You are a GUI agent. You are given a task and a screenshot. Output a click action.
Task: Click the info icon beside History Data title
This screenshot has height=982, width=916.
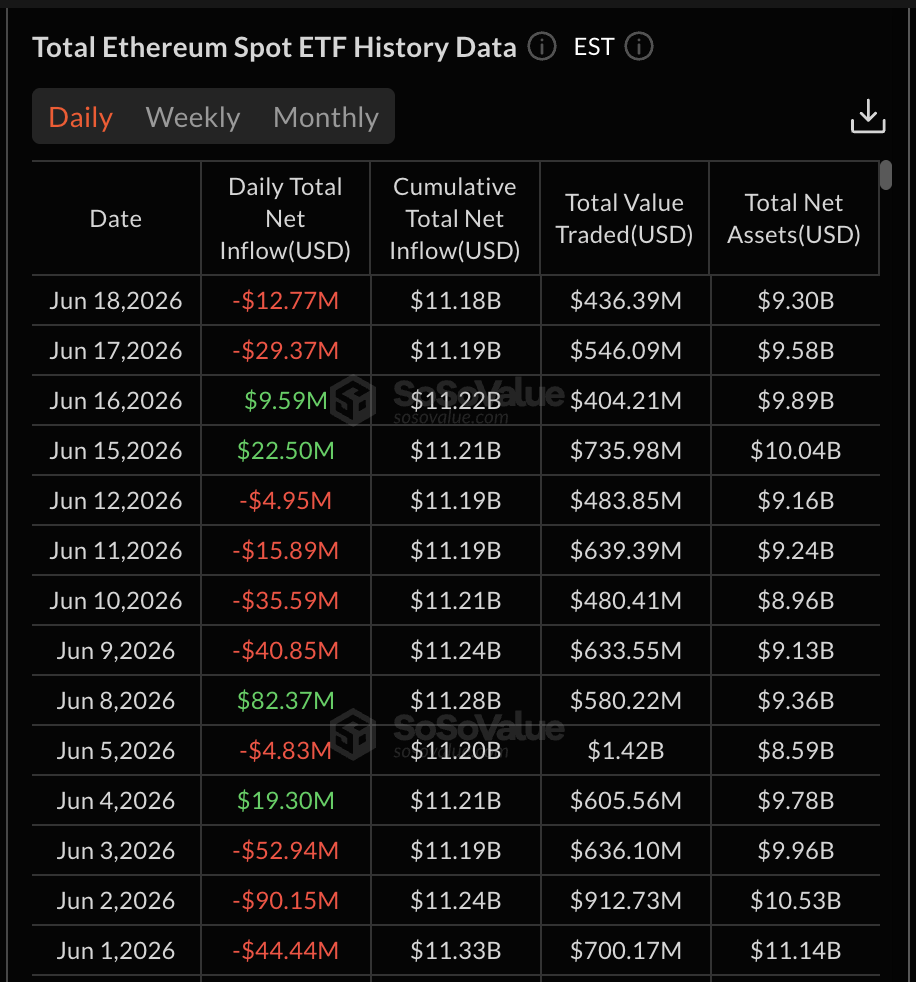[x=542, y=47]
